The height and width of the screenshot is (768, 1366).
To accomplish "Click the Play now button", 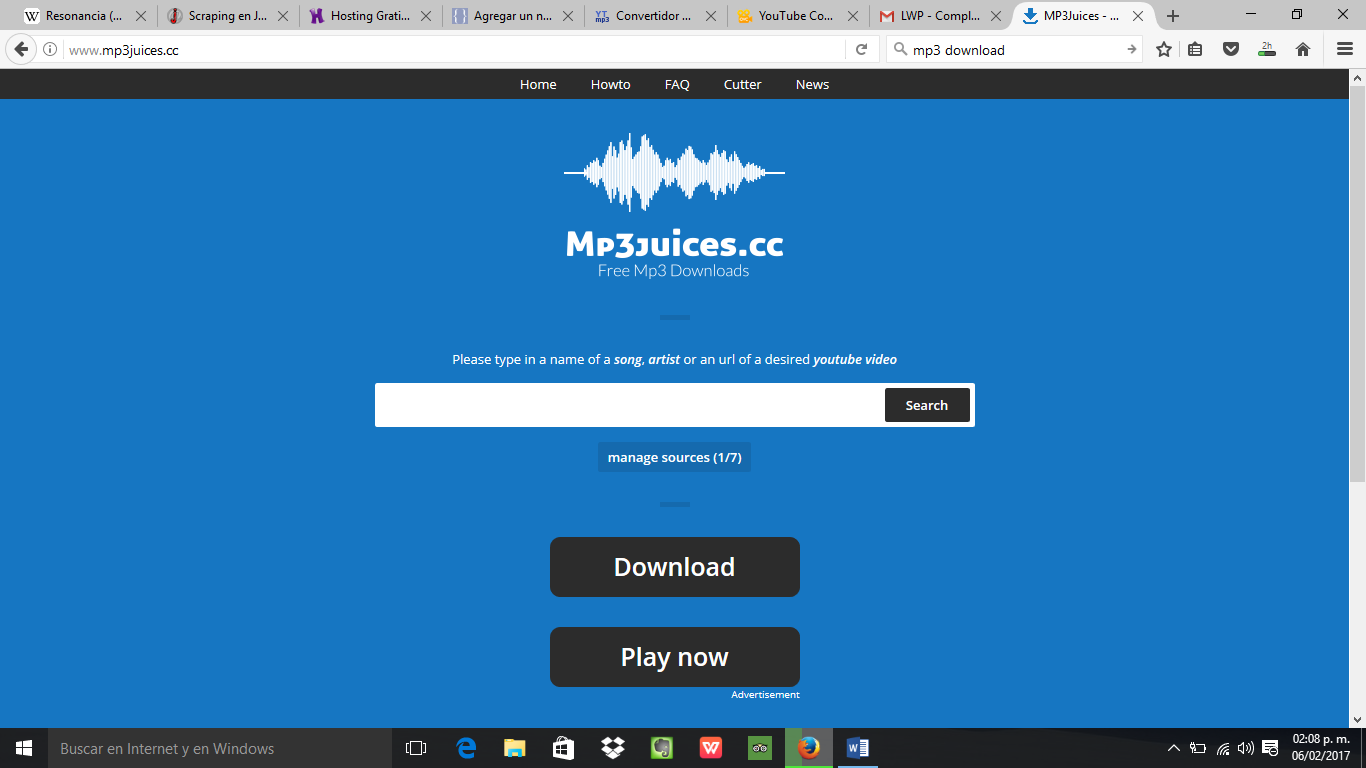I will [x=675, y=657].
